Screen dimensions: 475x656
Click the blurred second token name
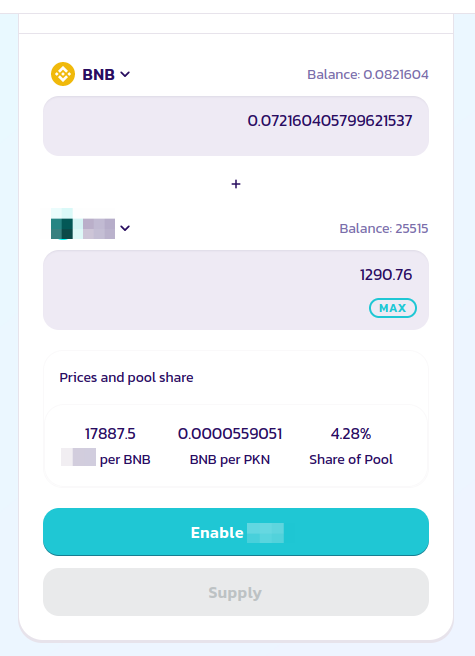point(99,228)
